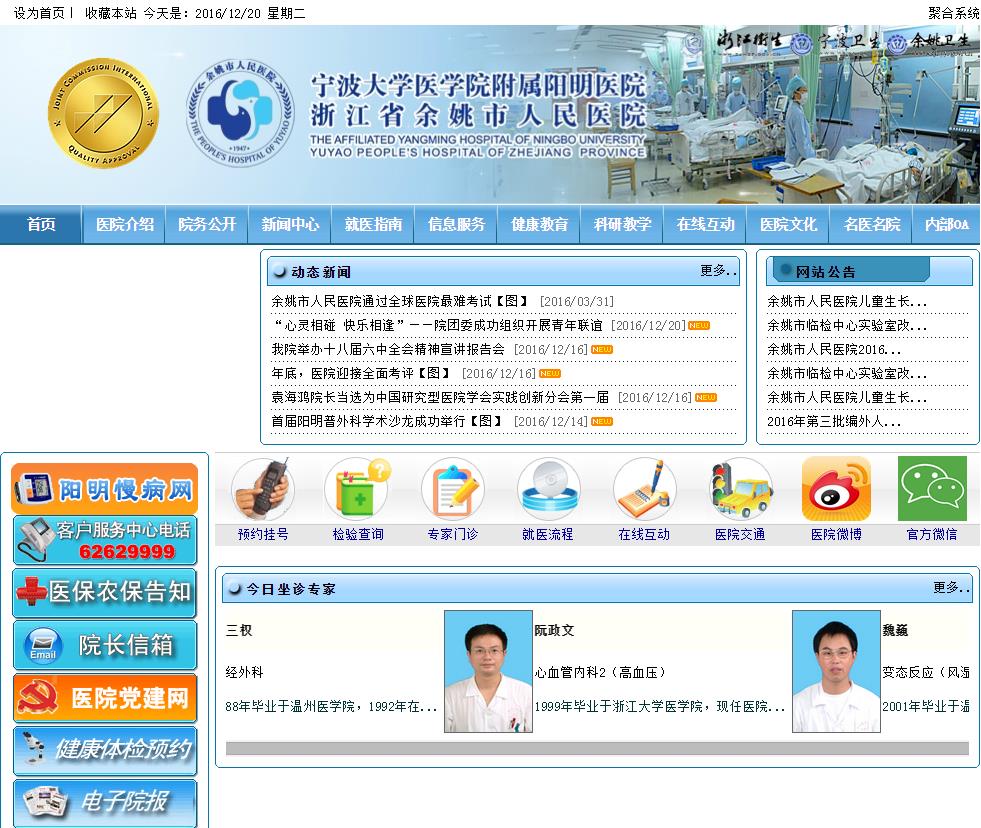Screen dimensions: 981x828
Task: Open news 袁海鸿院长当选为中国研究型医院学会
Action: pyautogui.click(x=440, y=397)
